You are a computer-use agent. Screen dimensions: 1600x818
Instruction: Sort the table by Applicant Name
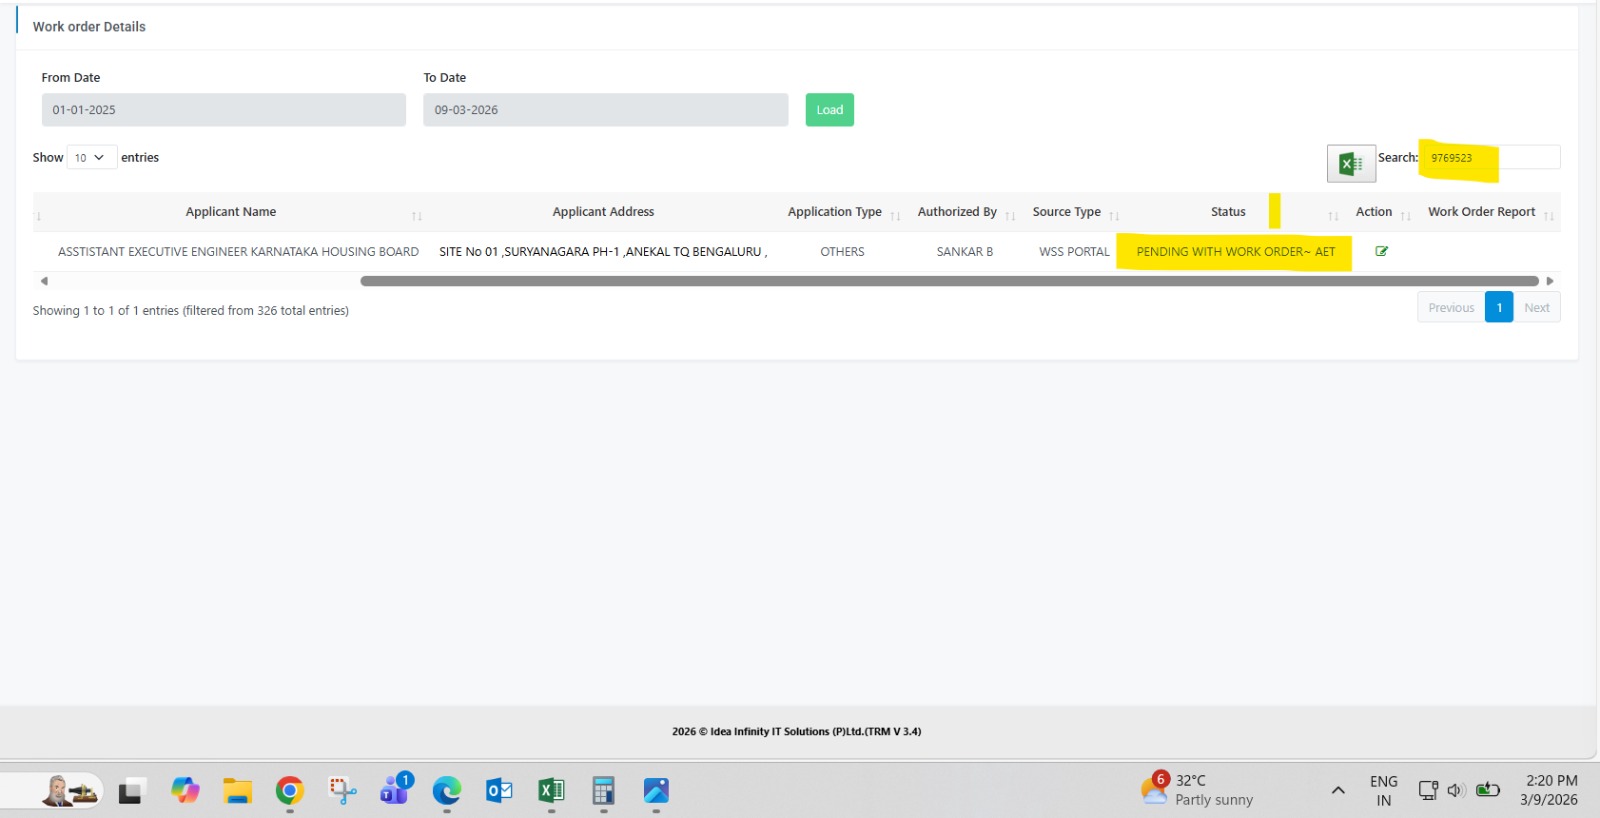click(230, 212)
